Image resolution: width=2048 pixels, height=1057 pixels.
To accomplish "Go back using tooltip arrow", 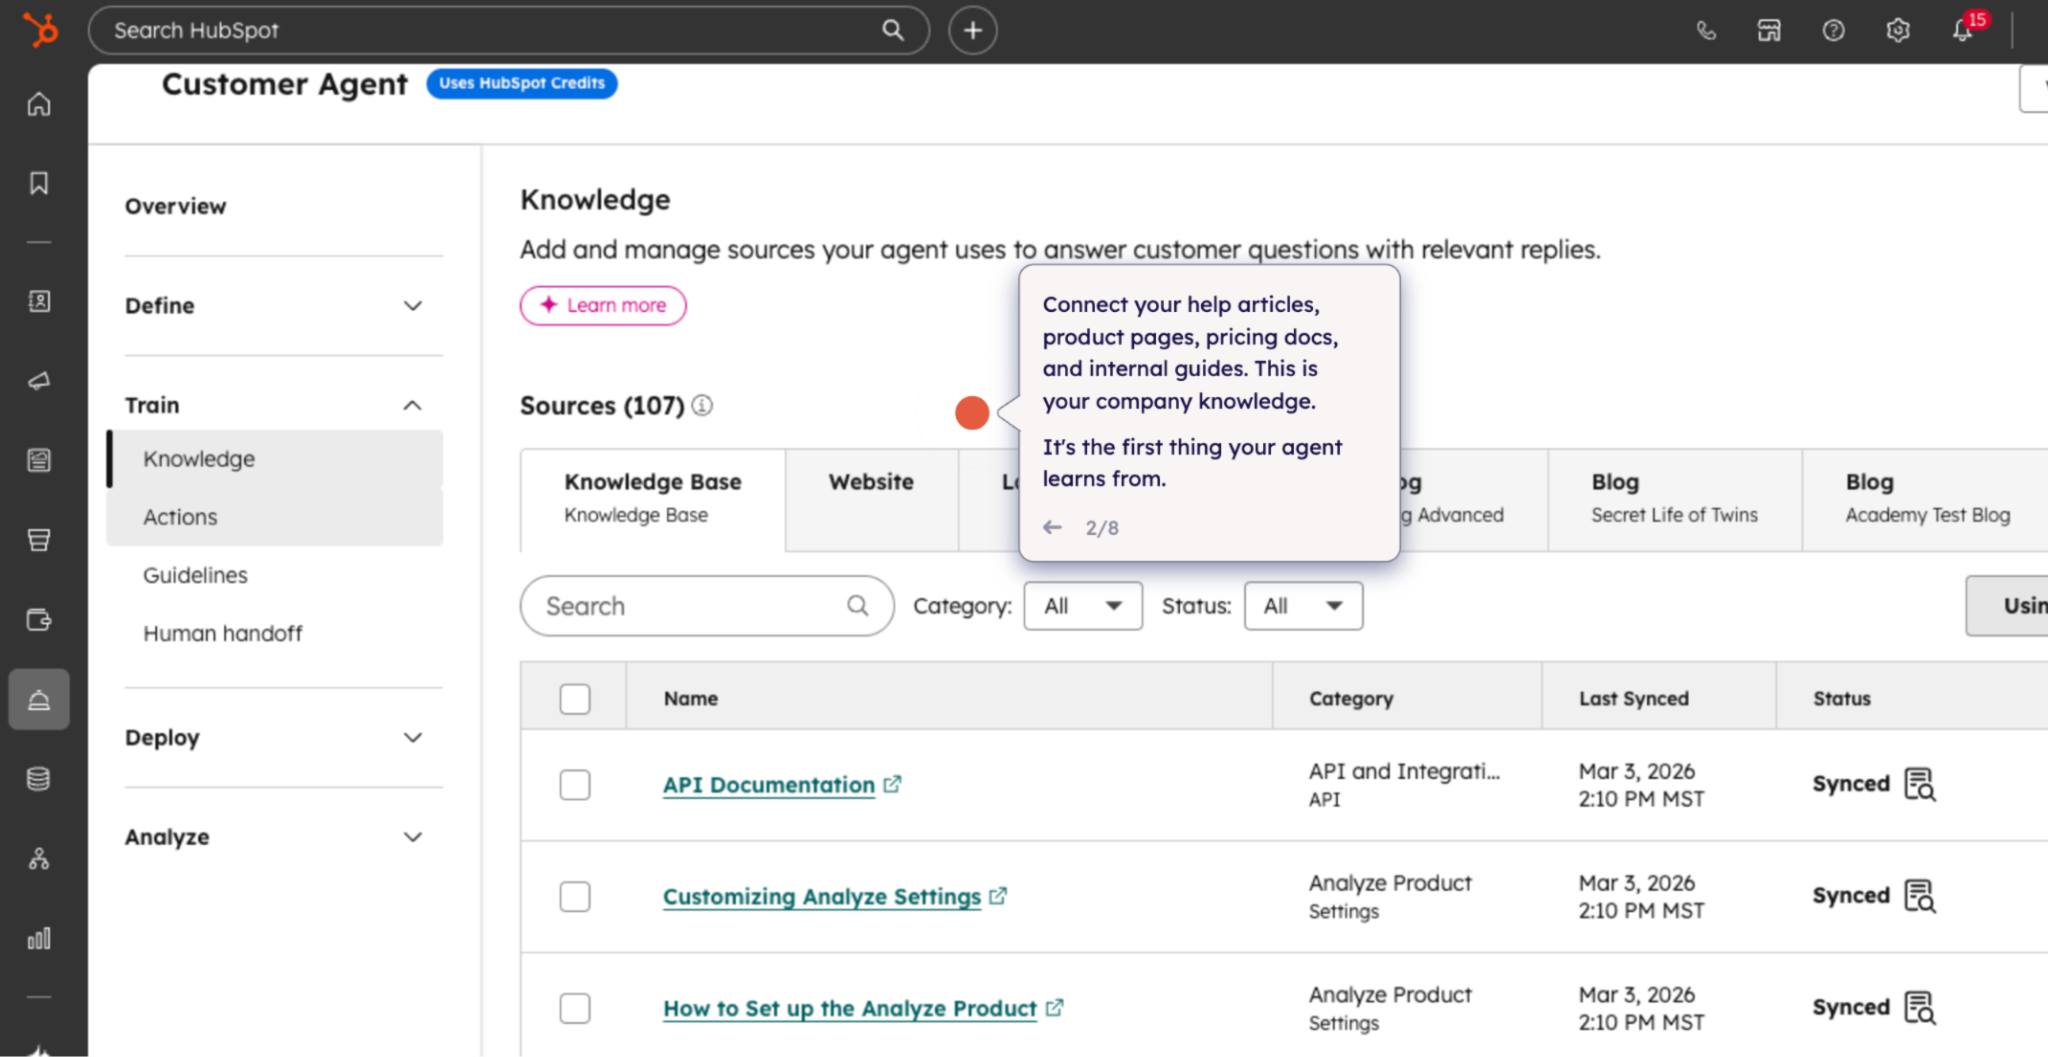I will 1052,527.
